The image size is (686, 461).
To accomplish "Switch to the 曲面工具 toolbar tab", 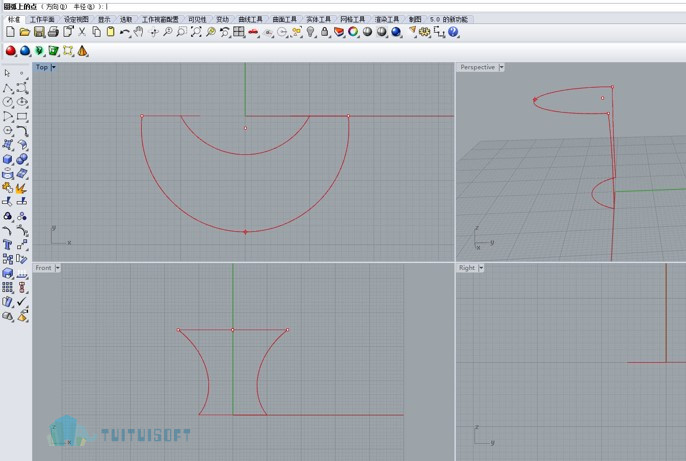I will pos(284,19).
